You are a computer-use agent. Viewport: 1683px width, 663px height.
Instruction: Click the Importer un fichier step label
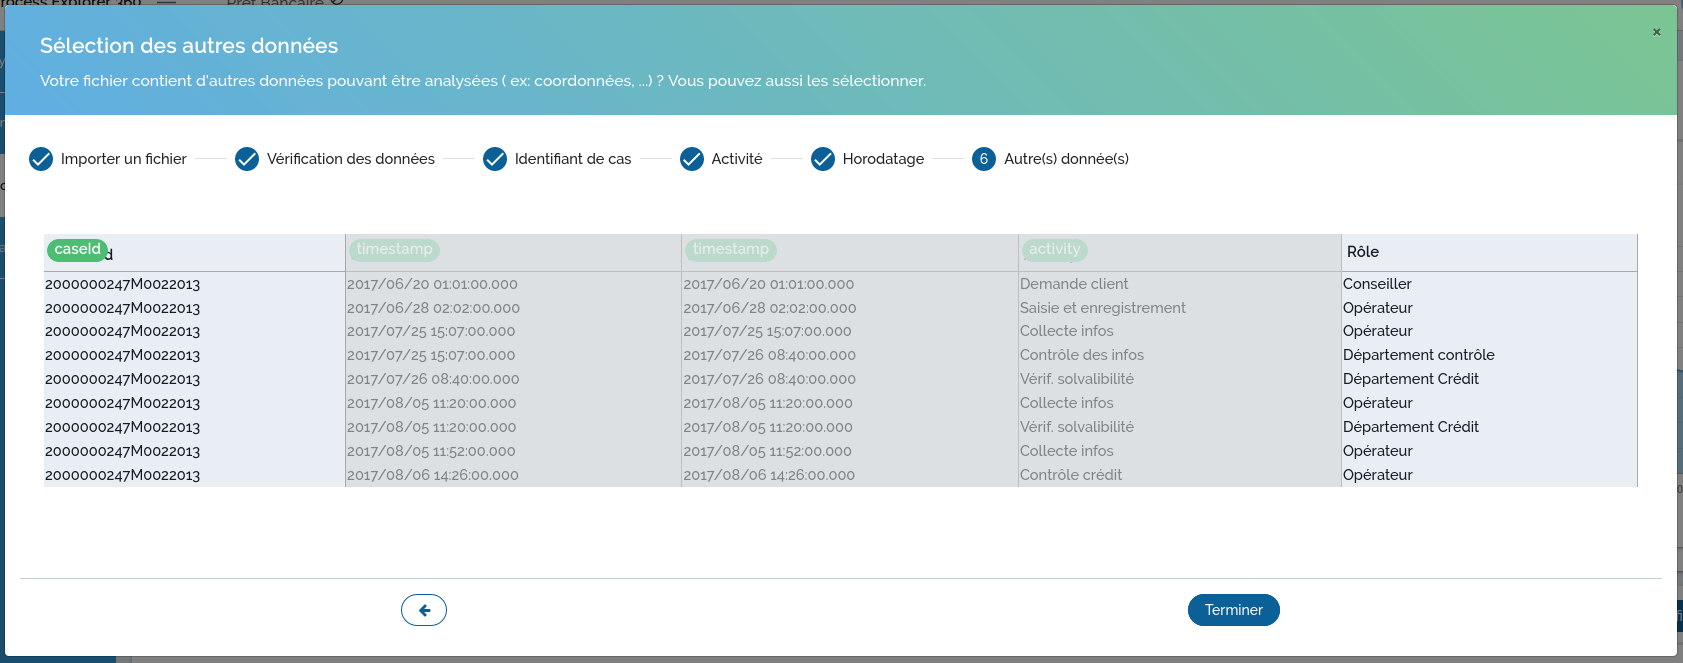pos(123,159)
